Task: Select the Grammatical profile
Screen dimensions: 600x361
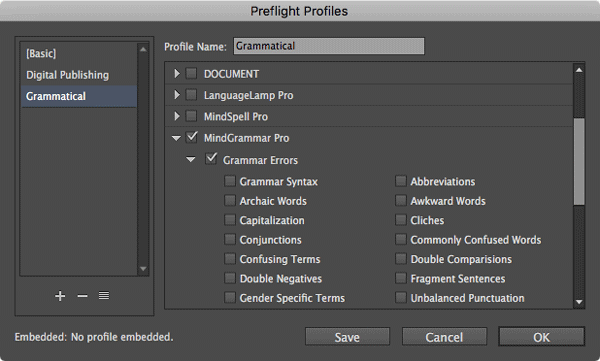Action: click(x=79, y=96)
